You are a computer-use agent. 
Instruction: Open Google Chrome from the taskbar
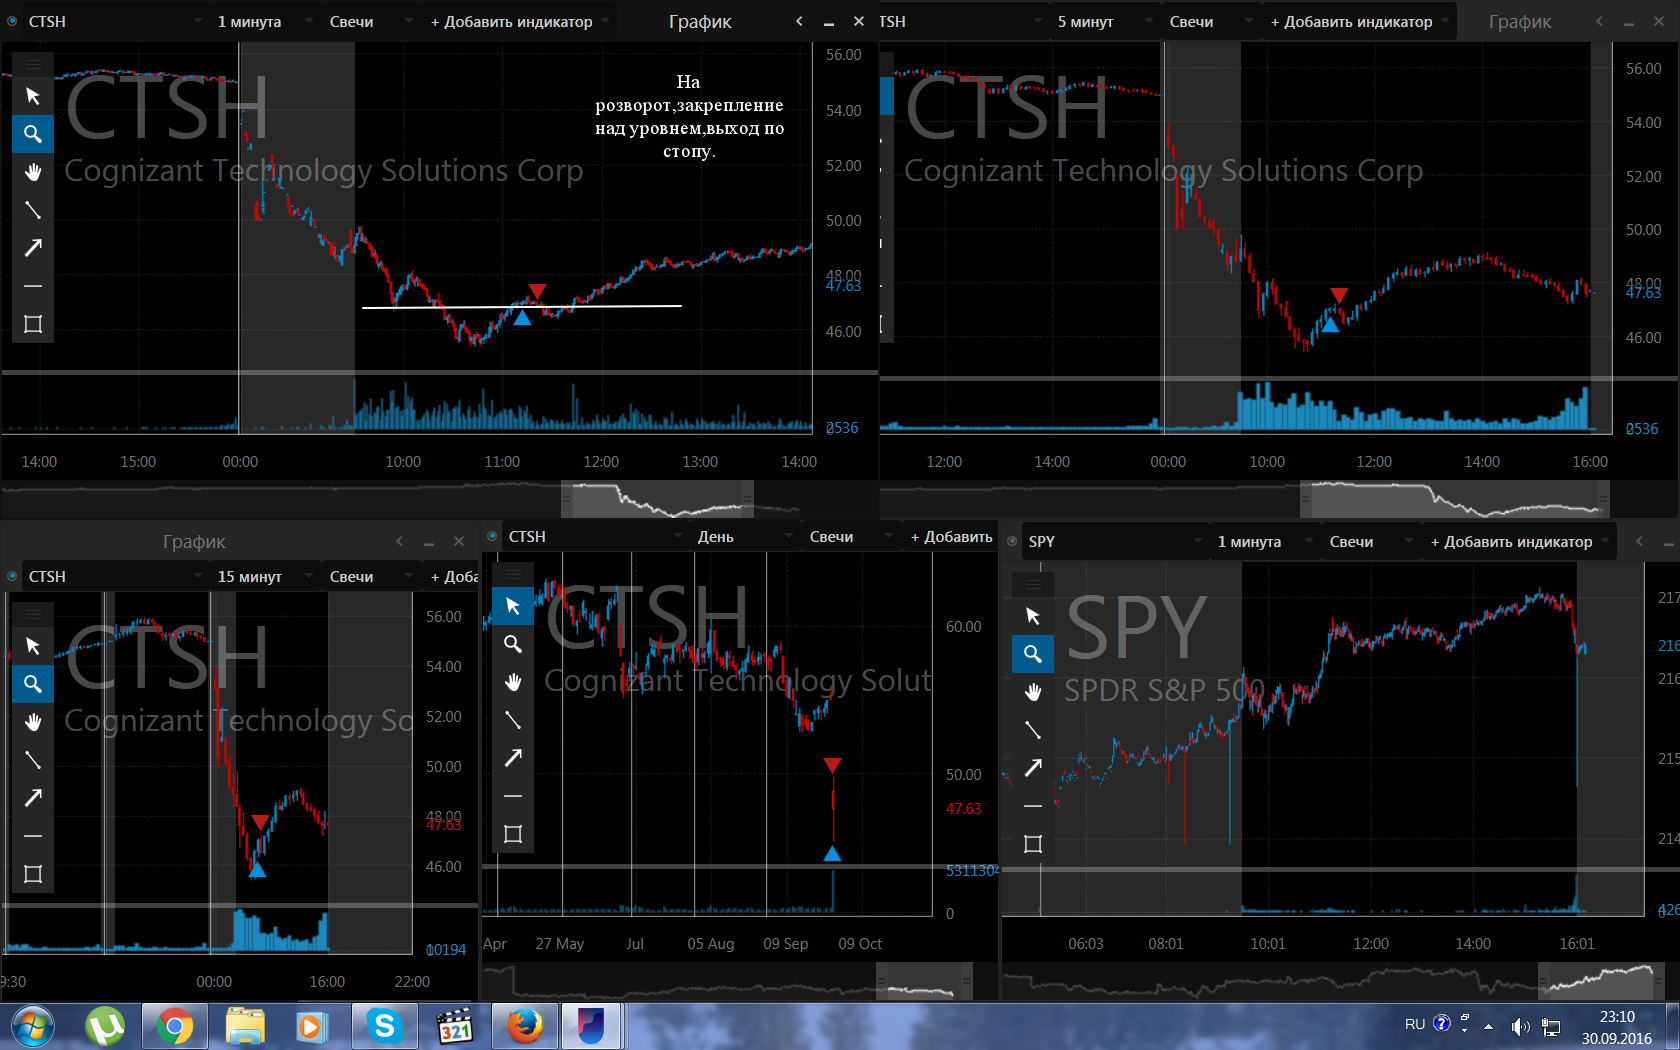click(174, 1026)
